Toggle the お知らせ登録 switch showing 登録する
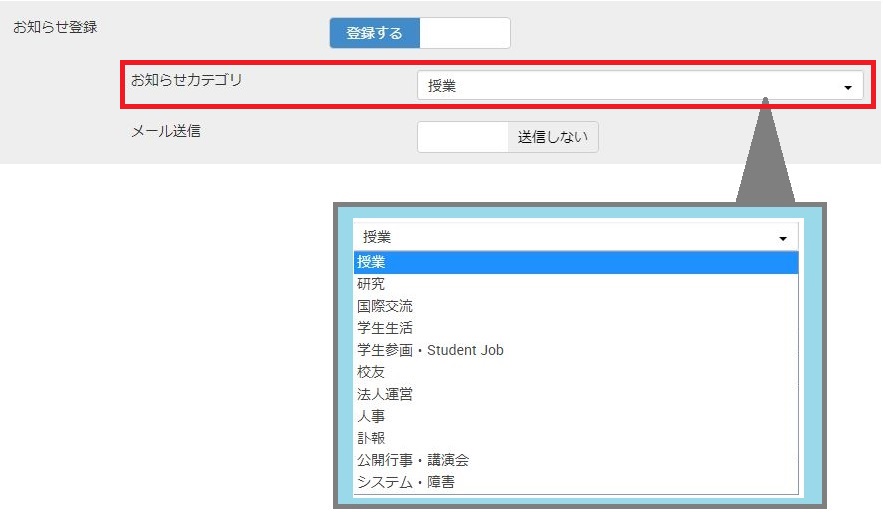Image resolution: width=883 pixels, height=520 pixels. click(x=420, y=33)
